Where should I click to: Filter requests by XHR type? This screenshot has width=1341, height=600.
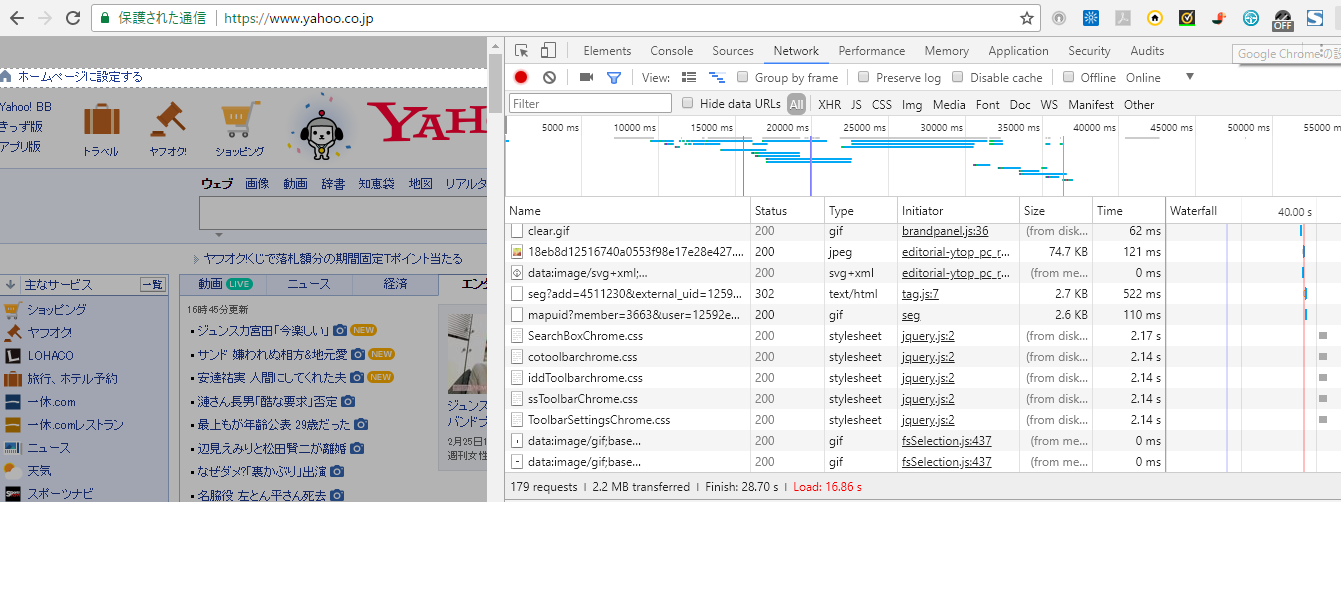829,104
